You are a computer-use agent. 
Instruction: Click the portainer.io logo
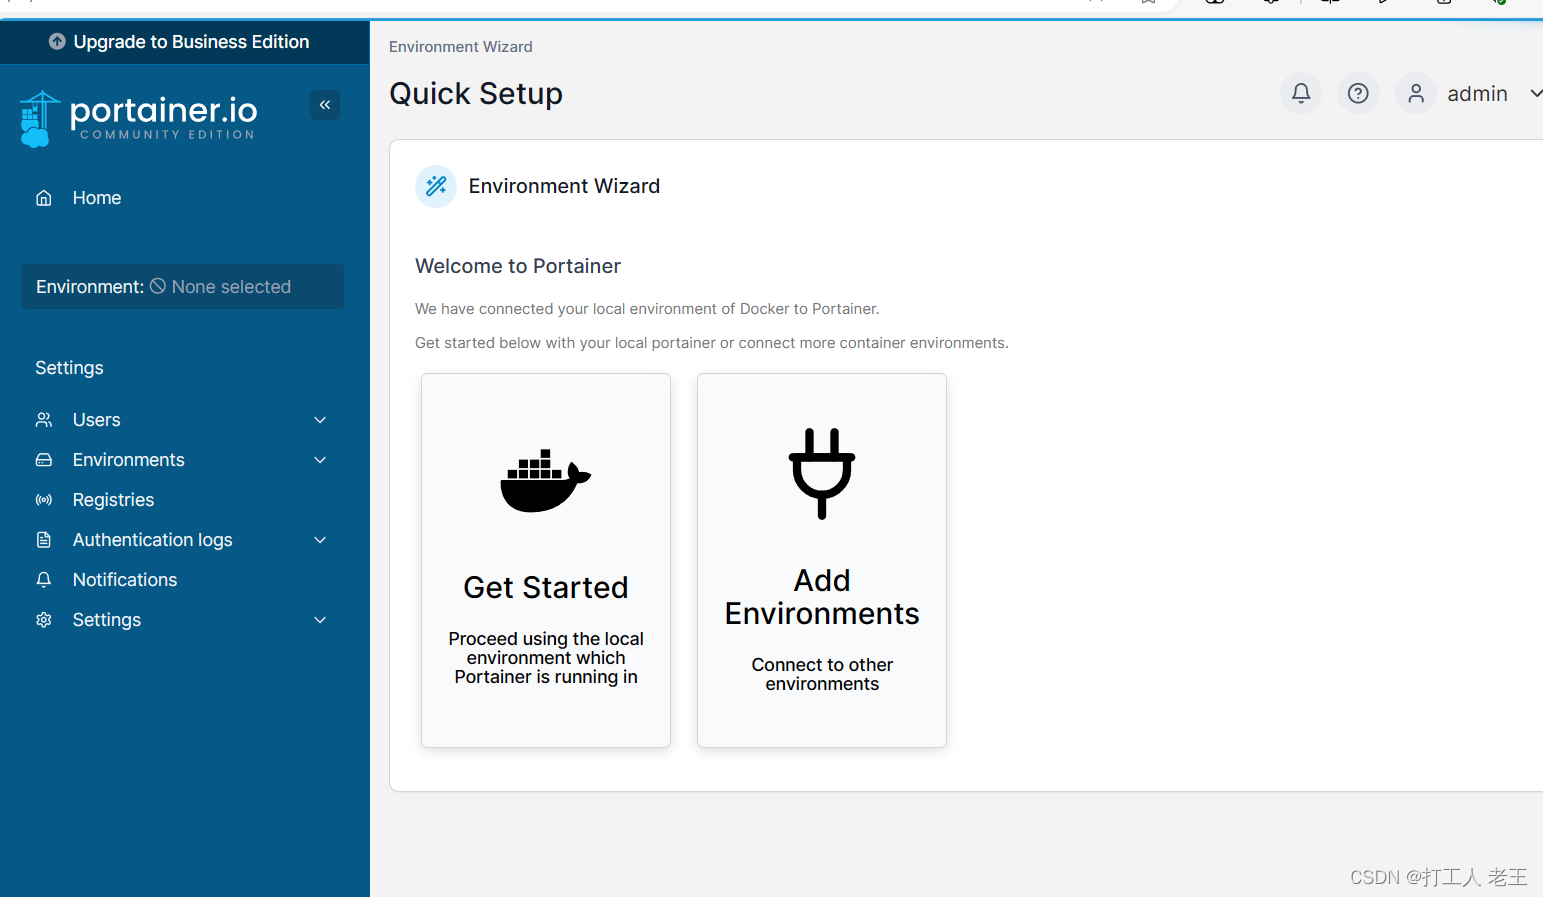click(x=138, y=119)
